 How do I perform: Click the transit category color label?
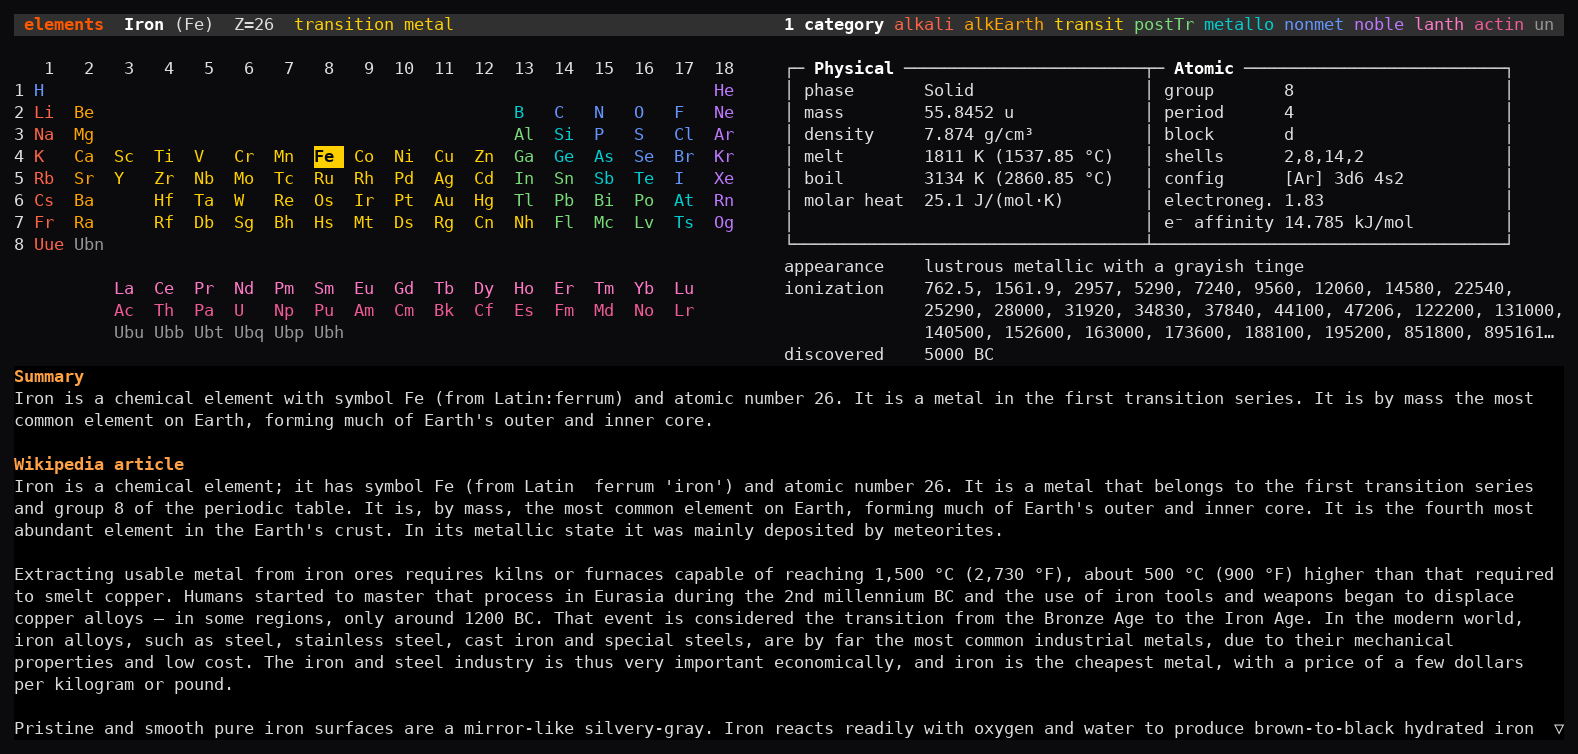coord(1089,25)
